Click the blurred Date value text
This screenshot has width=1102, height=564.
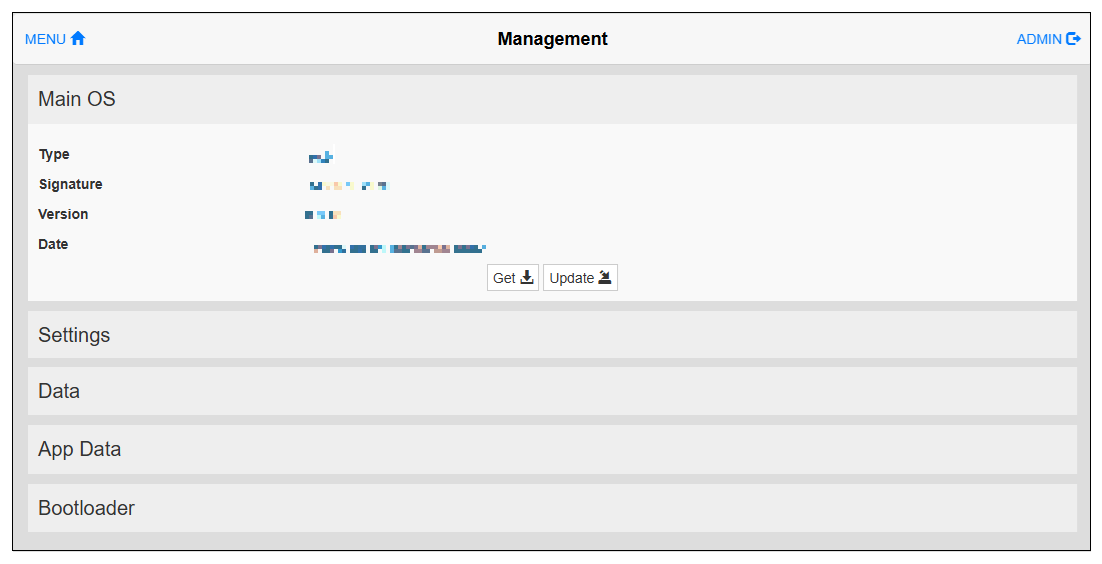[x=398, y=248]
